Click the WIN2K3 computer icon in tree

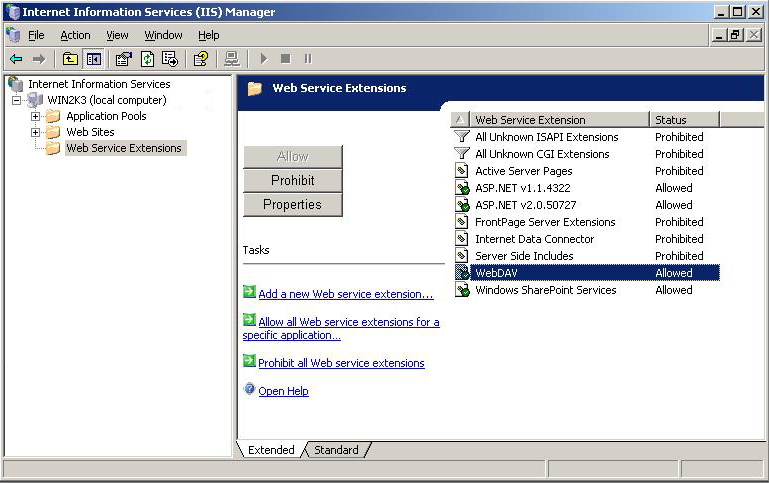35,100
